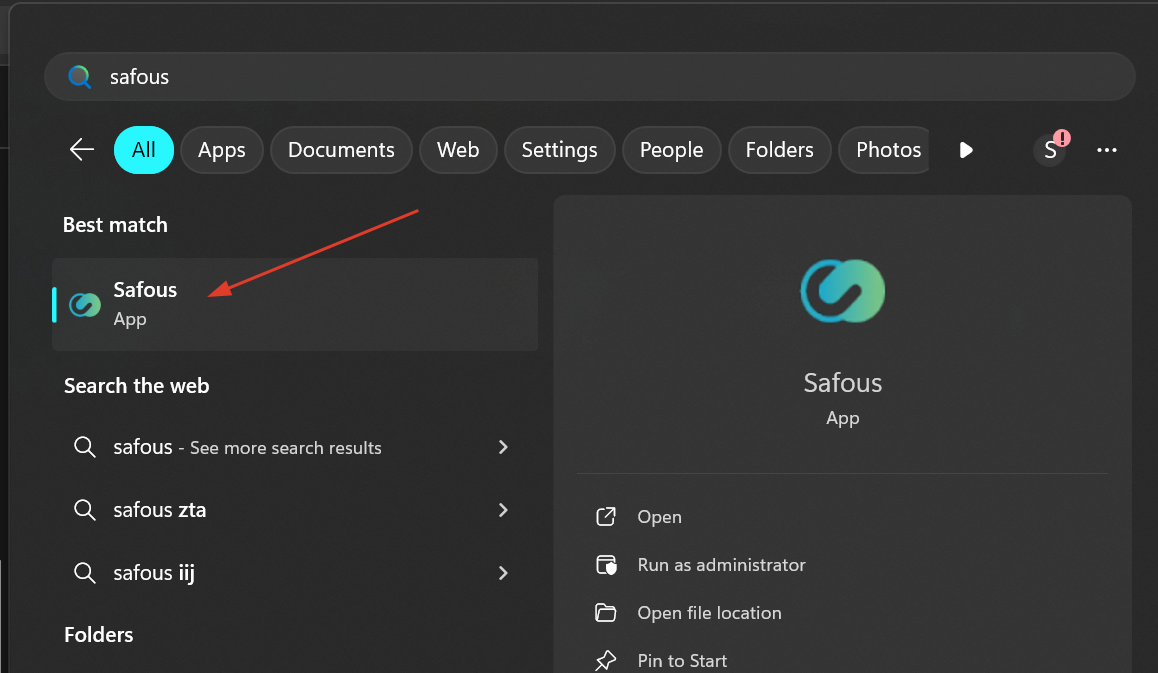This screenshot has height=673, width=1158.
Task: Open the three-dot more options menu
Action: (x=1106, y=150)
